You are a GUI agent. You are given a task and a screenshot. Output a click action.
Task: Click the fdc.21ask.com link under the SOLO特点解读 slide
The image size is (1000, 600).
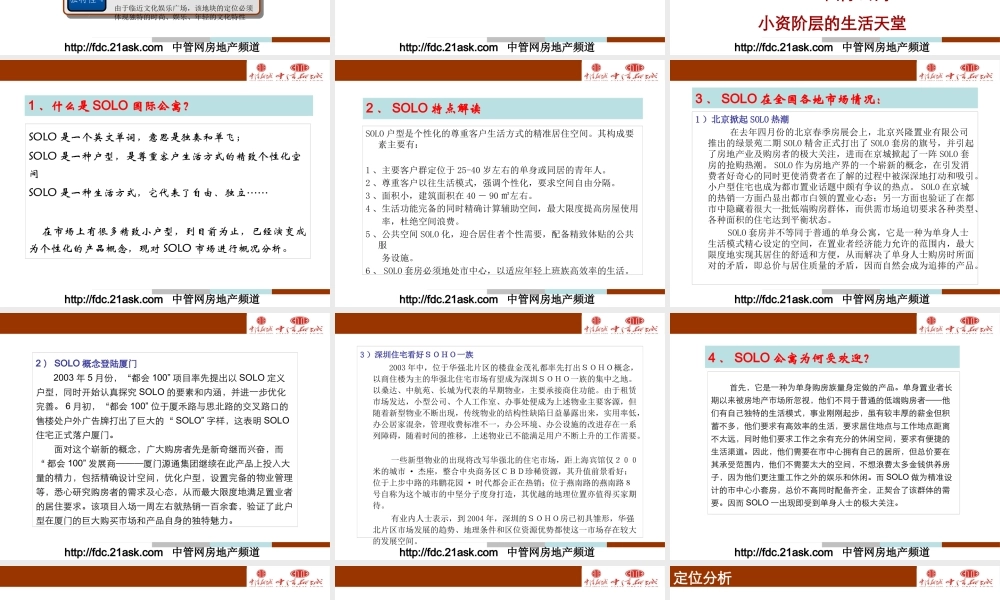448,299
